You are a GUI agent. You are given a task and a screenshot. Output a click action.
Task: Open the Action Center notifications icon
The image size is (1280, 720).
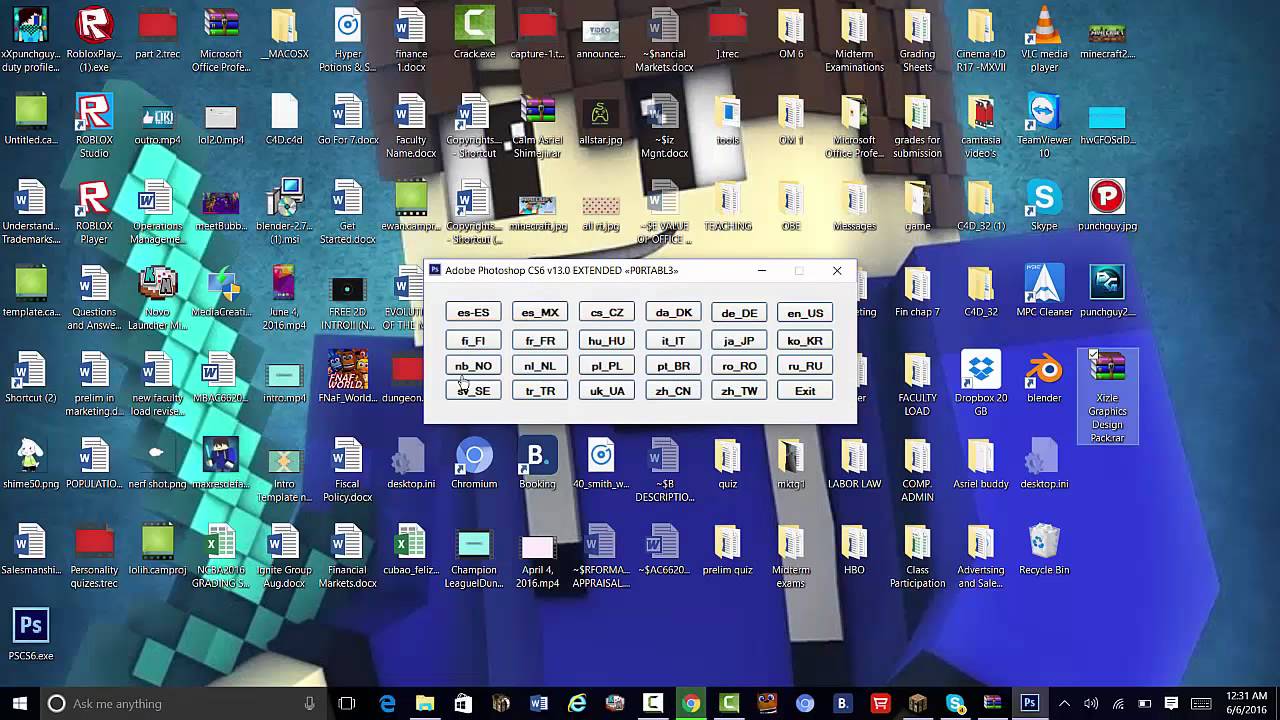tap(1171, 703)
